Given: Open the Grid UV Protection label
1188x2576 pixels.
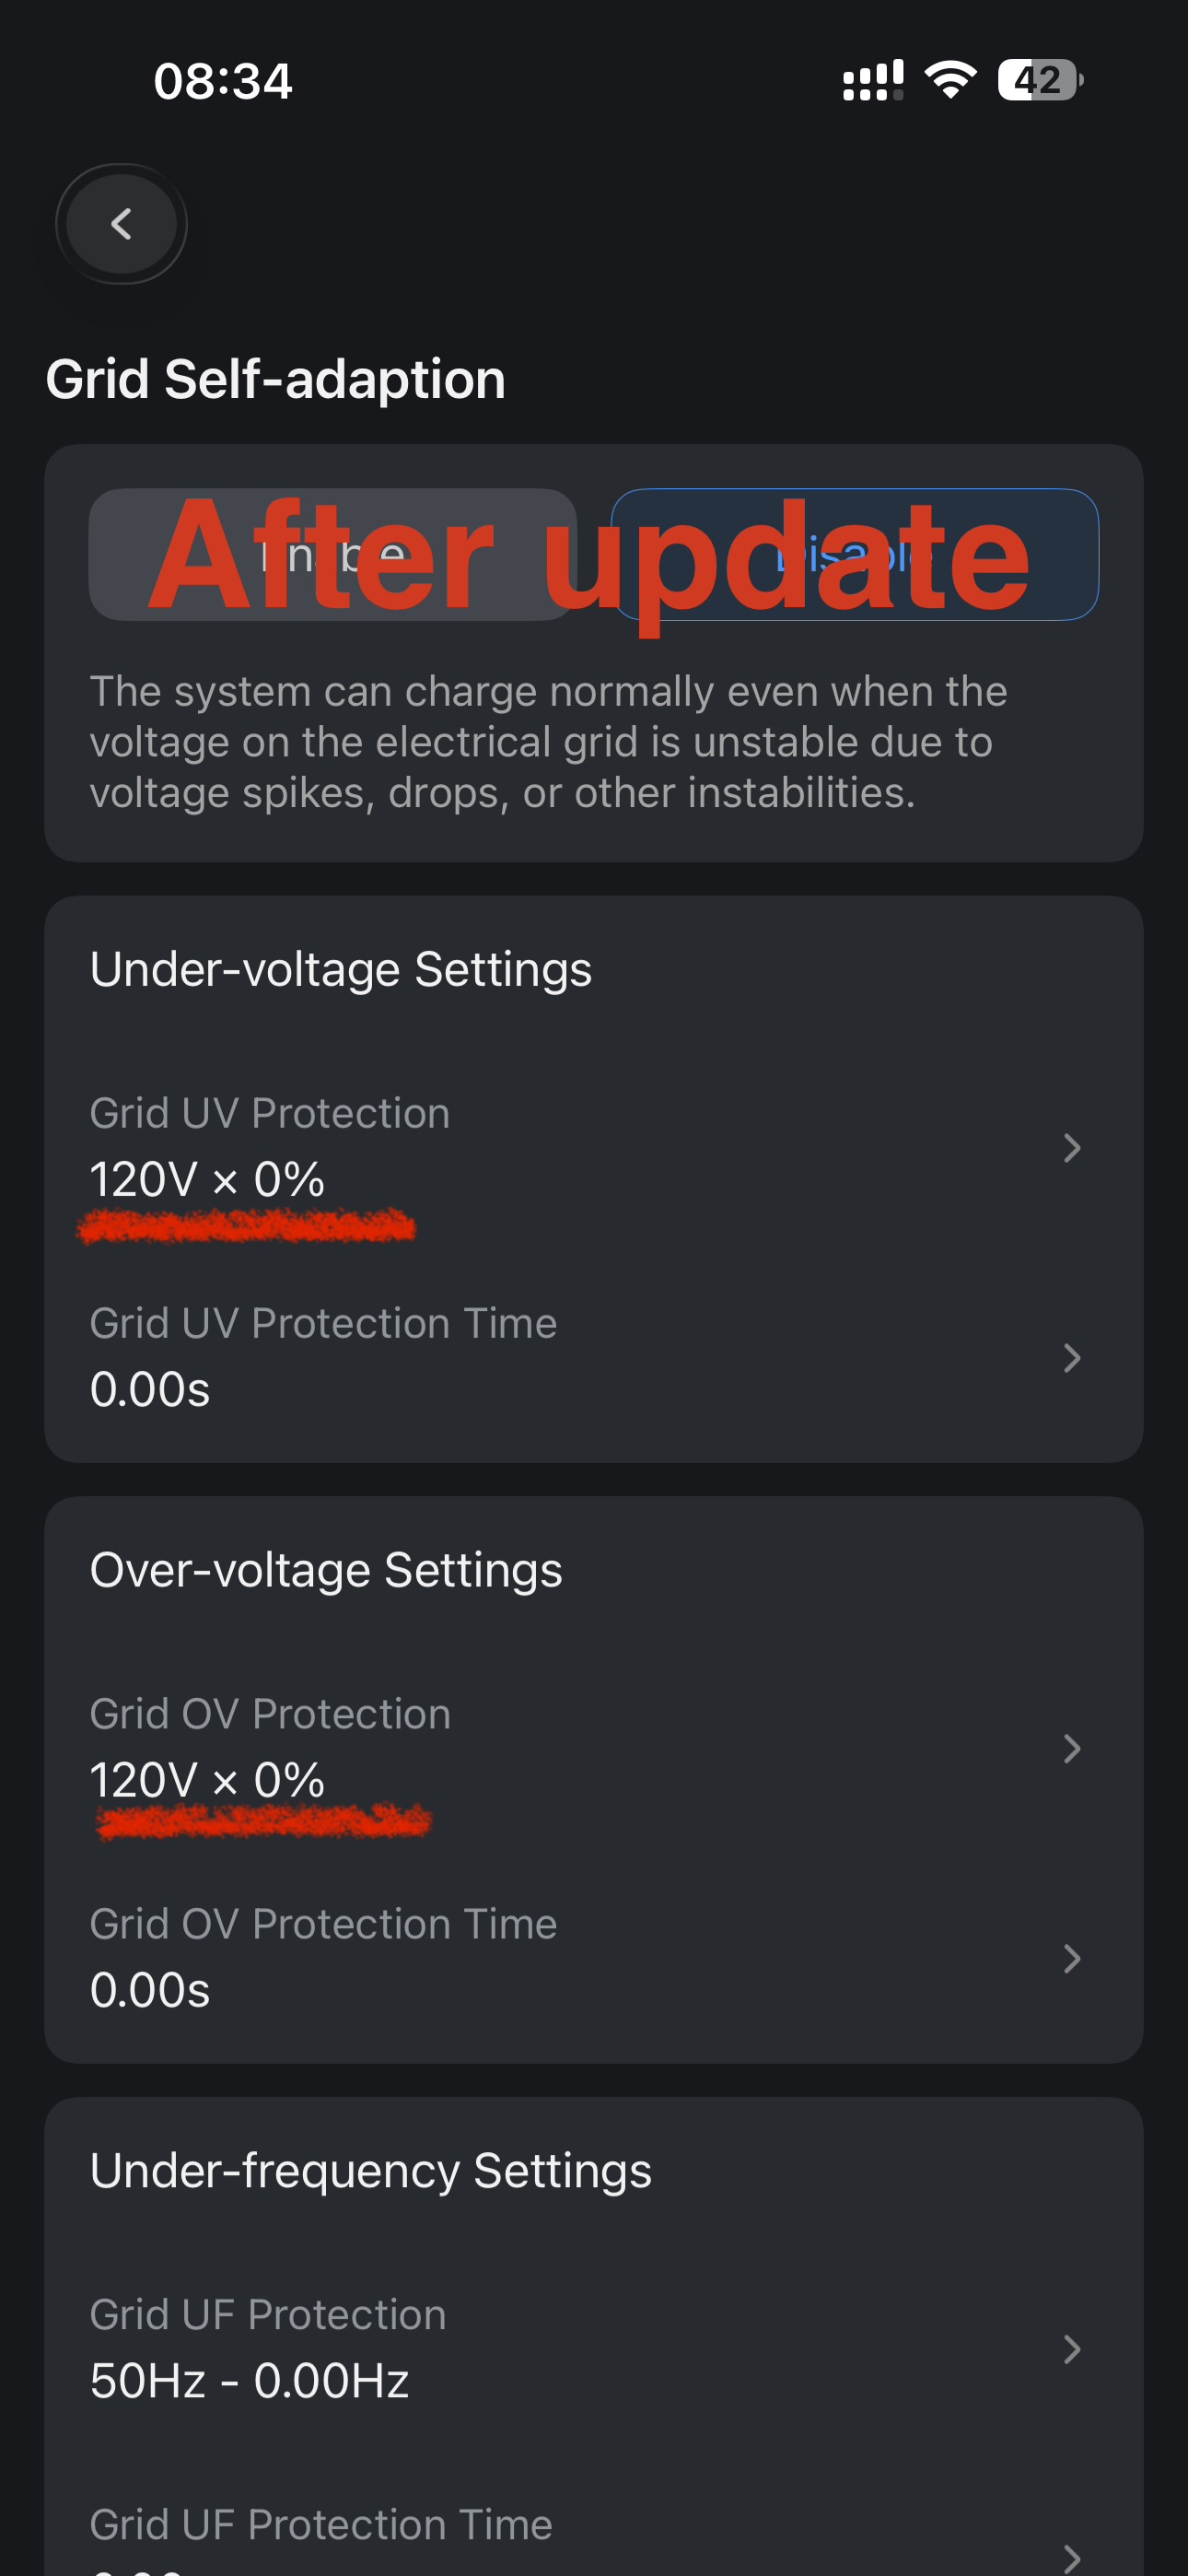Looking at the screenshot, I should [x=270, y=1113].
